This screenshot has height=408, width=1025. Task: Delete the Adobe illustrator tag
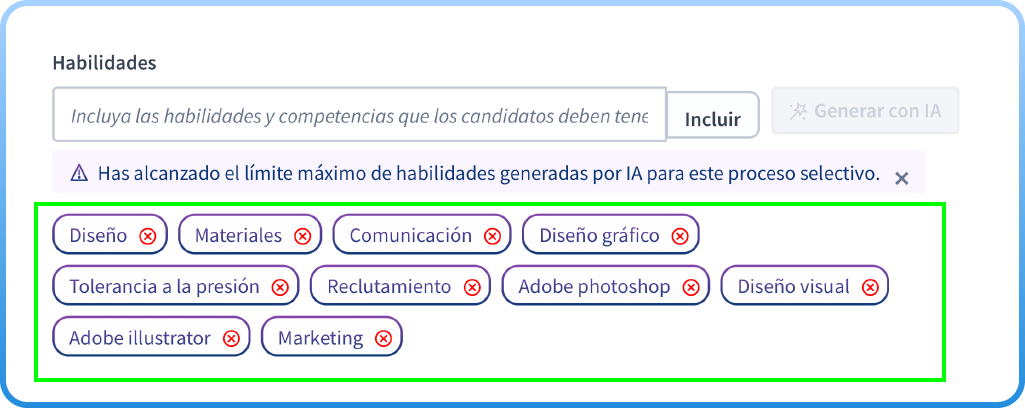pos(231,338)
